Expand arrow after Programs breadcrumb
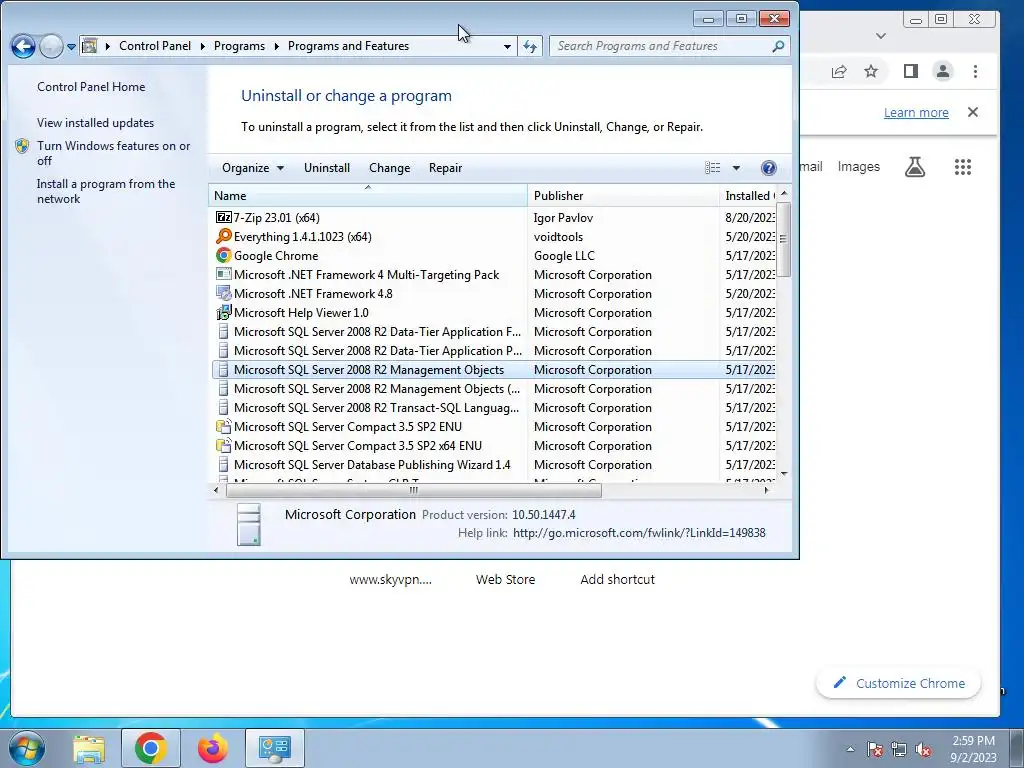This screenshot has height=768, width=1024. (276, 46)
